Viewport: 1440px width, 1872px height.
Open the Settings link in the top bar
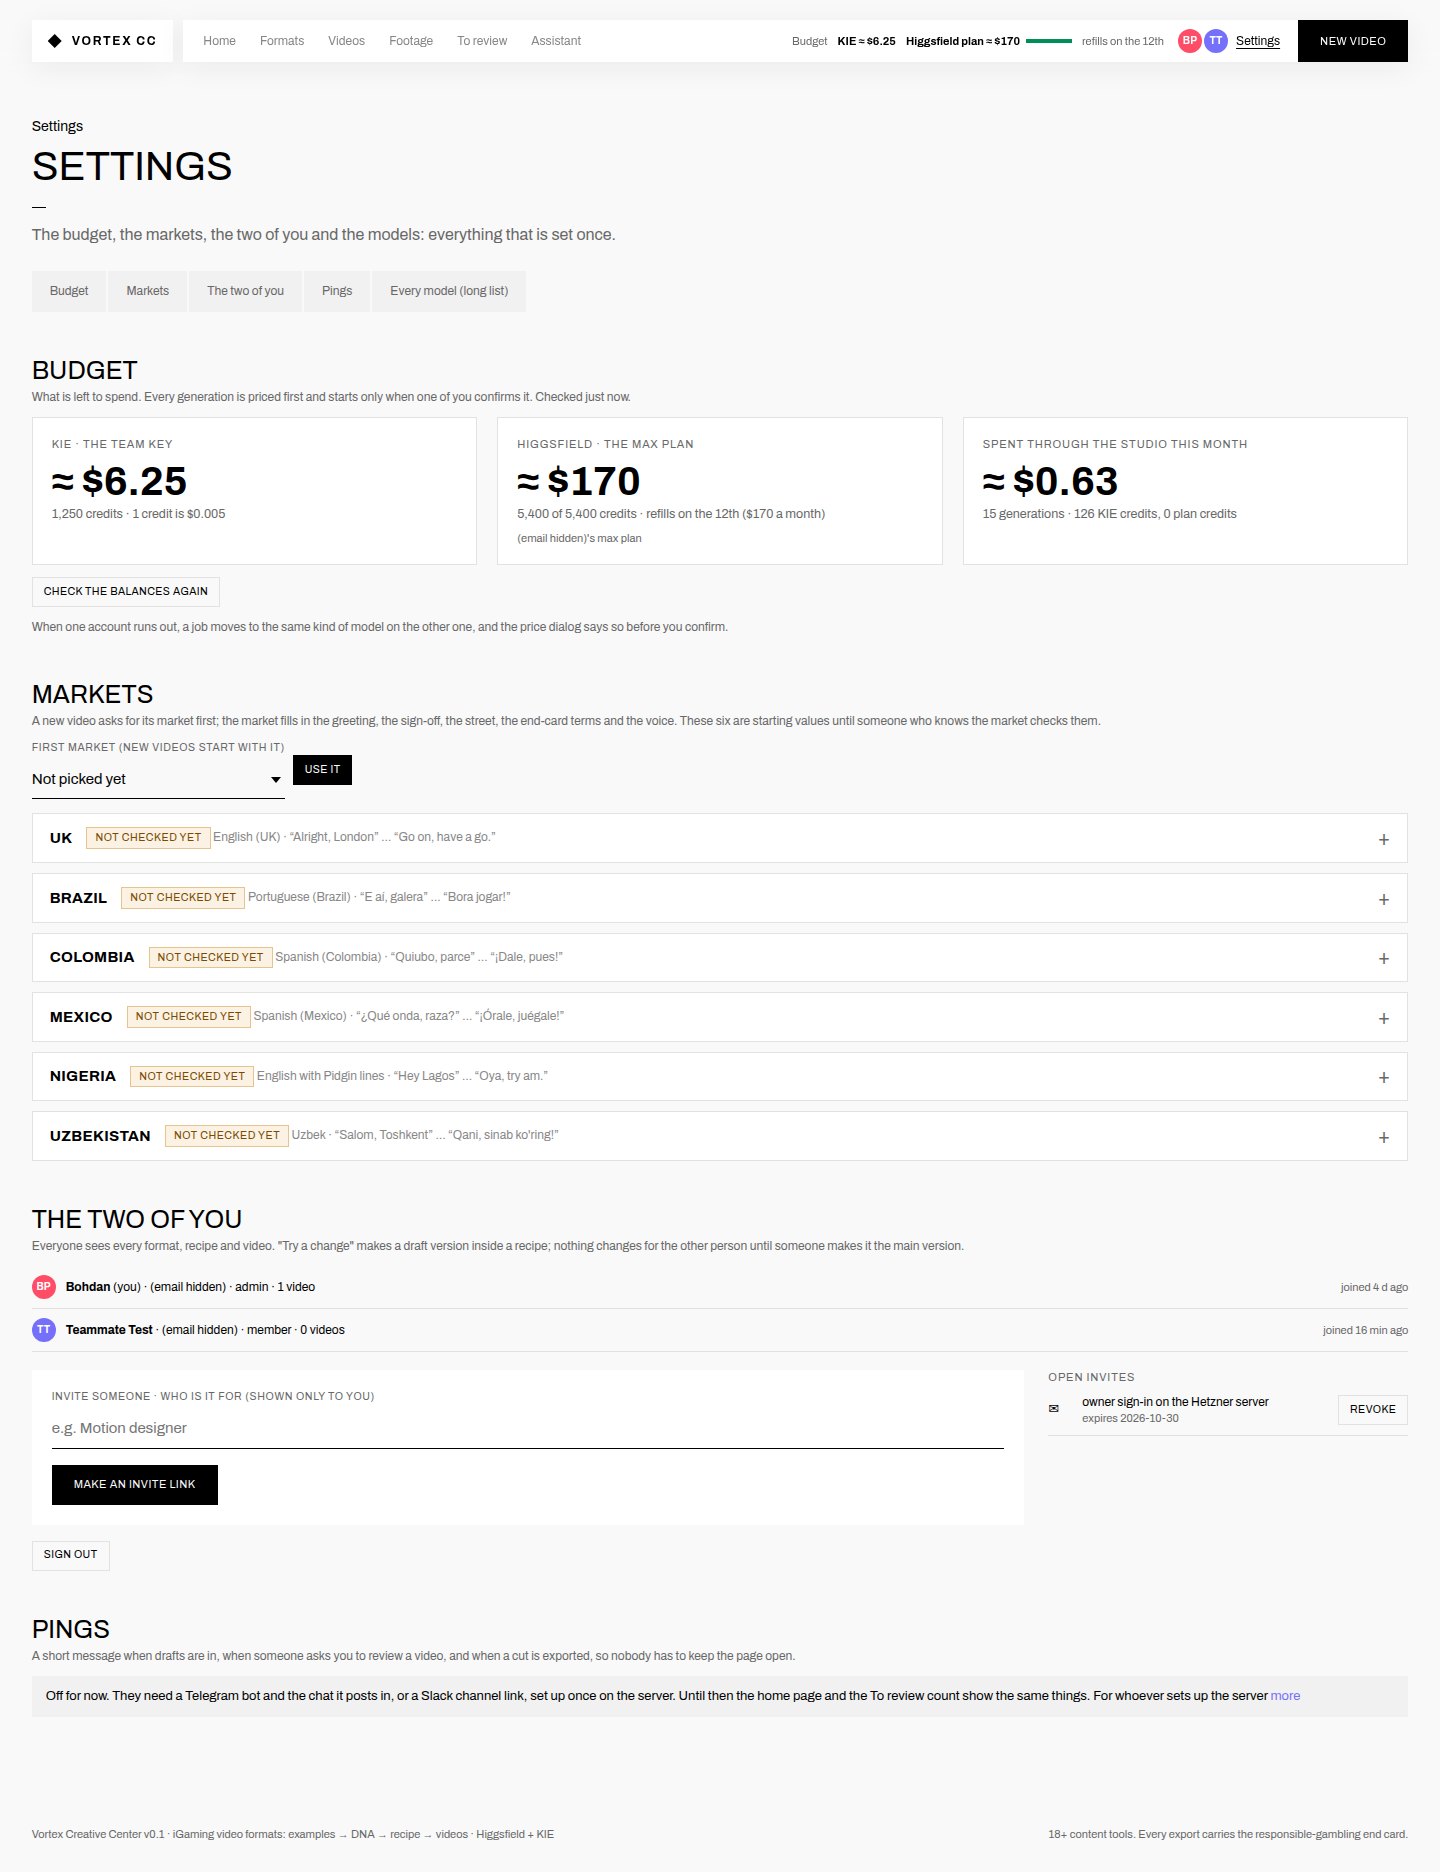1257,41
